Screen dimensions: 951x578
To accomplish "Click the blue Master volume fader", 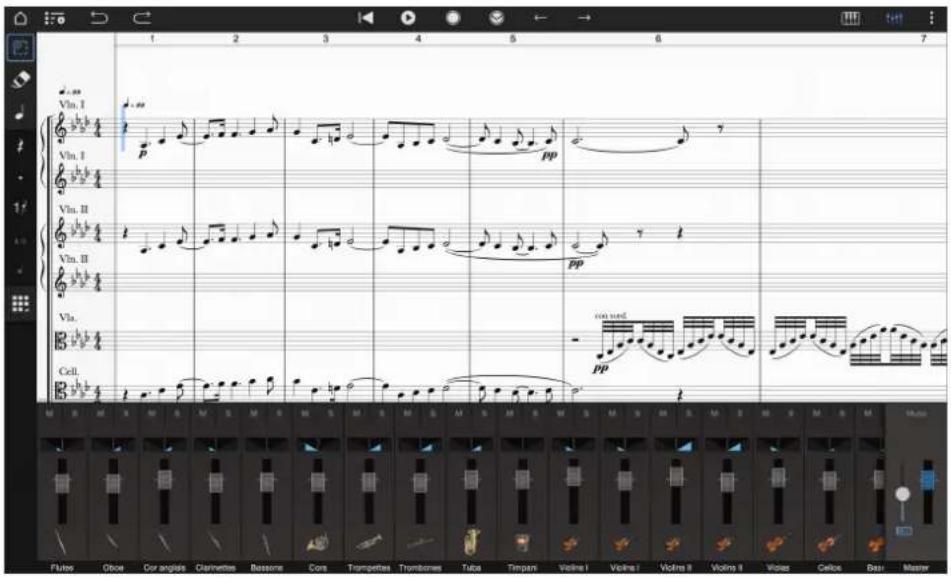I will coord(928,480).
